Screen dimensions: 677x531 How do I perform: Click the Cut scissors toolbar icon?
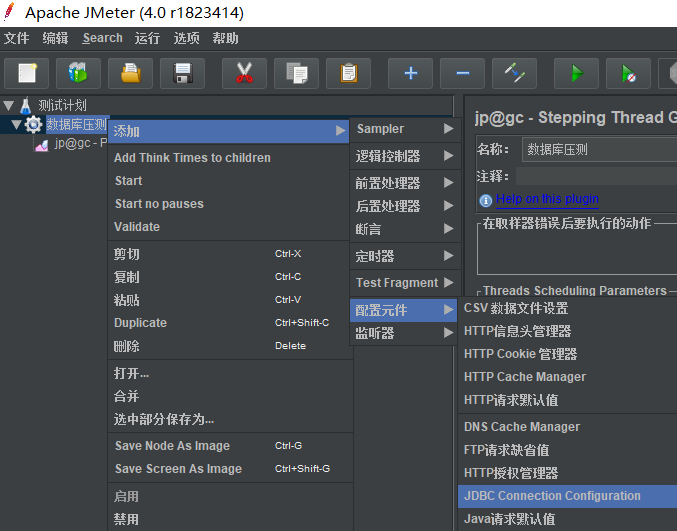pyautogui.click(x=244, y=73)
